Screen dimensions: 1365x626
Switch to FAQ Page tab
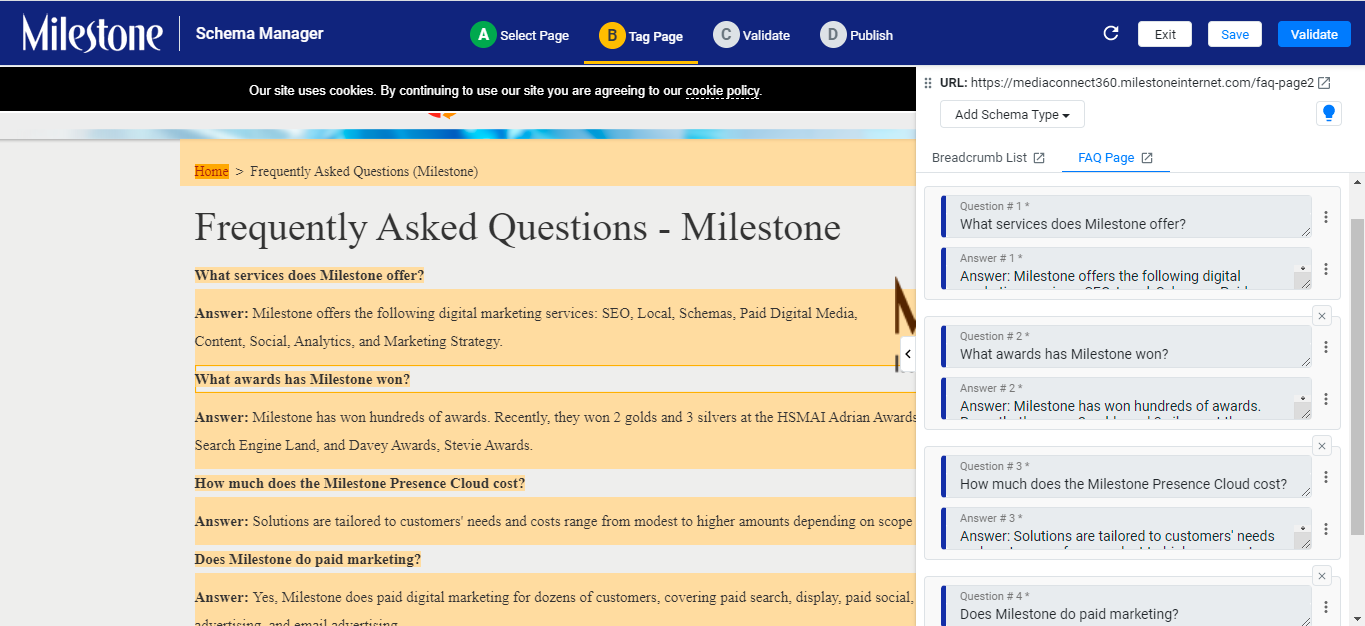(x=1115, y=158)
